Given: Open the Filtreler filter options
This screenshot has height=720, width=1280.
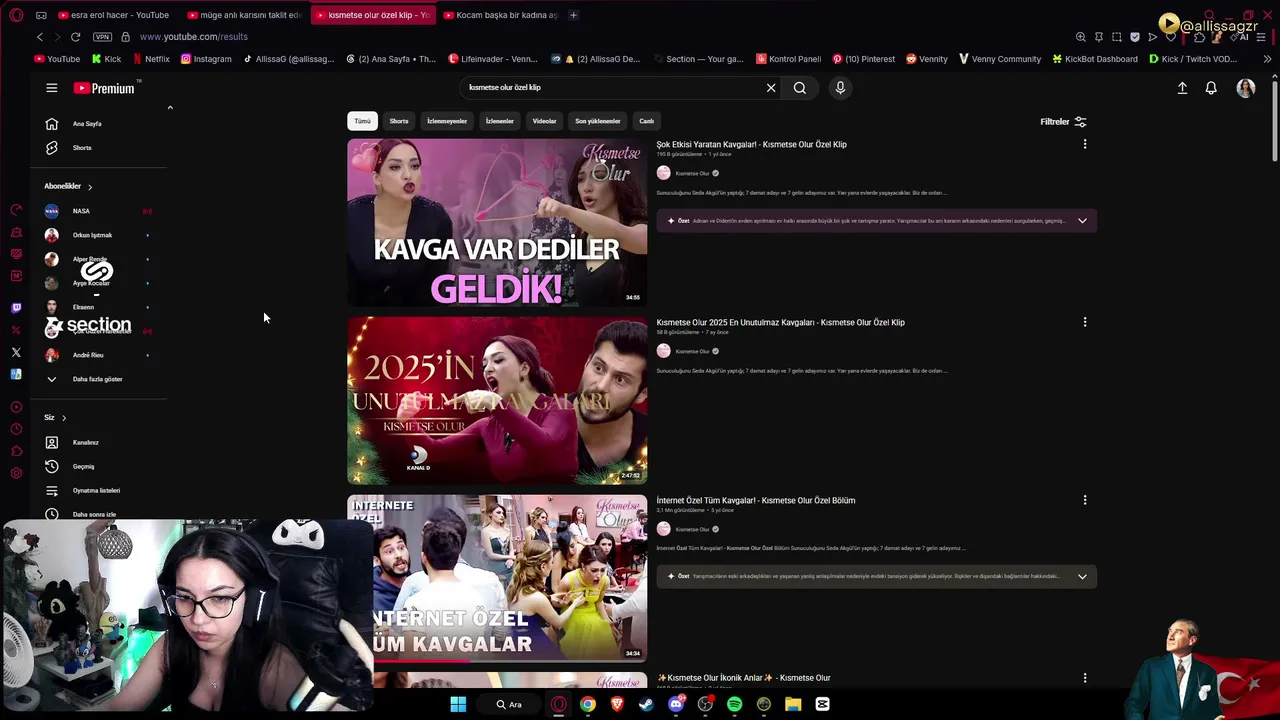Looking at the screenshot, I should pyautogui.click(x=1063, y=122).
